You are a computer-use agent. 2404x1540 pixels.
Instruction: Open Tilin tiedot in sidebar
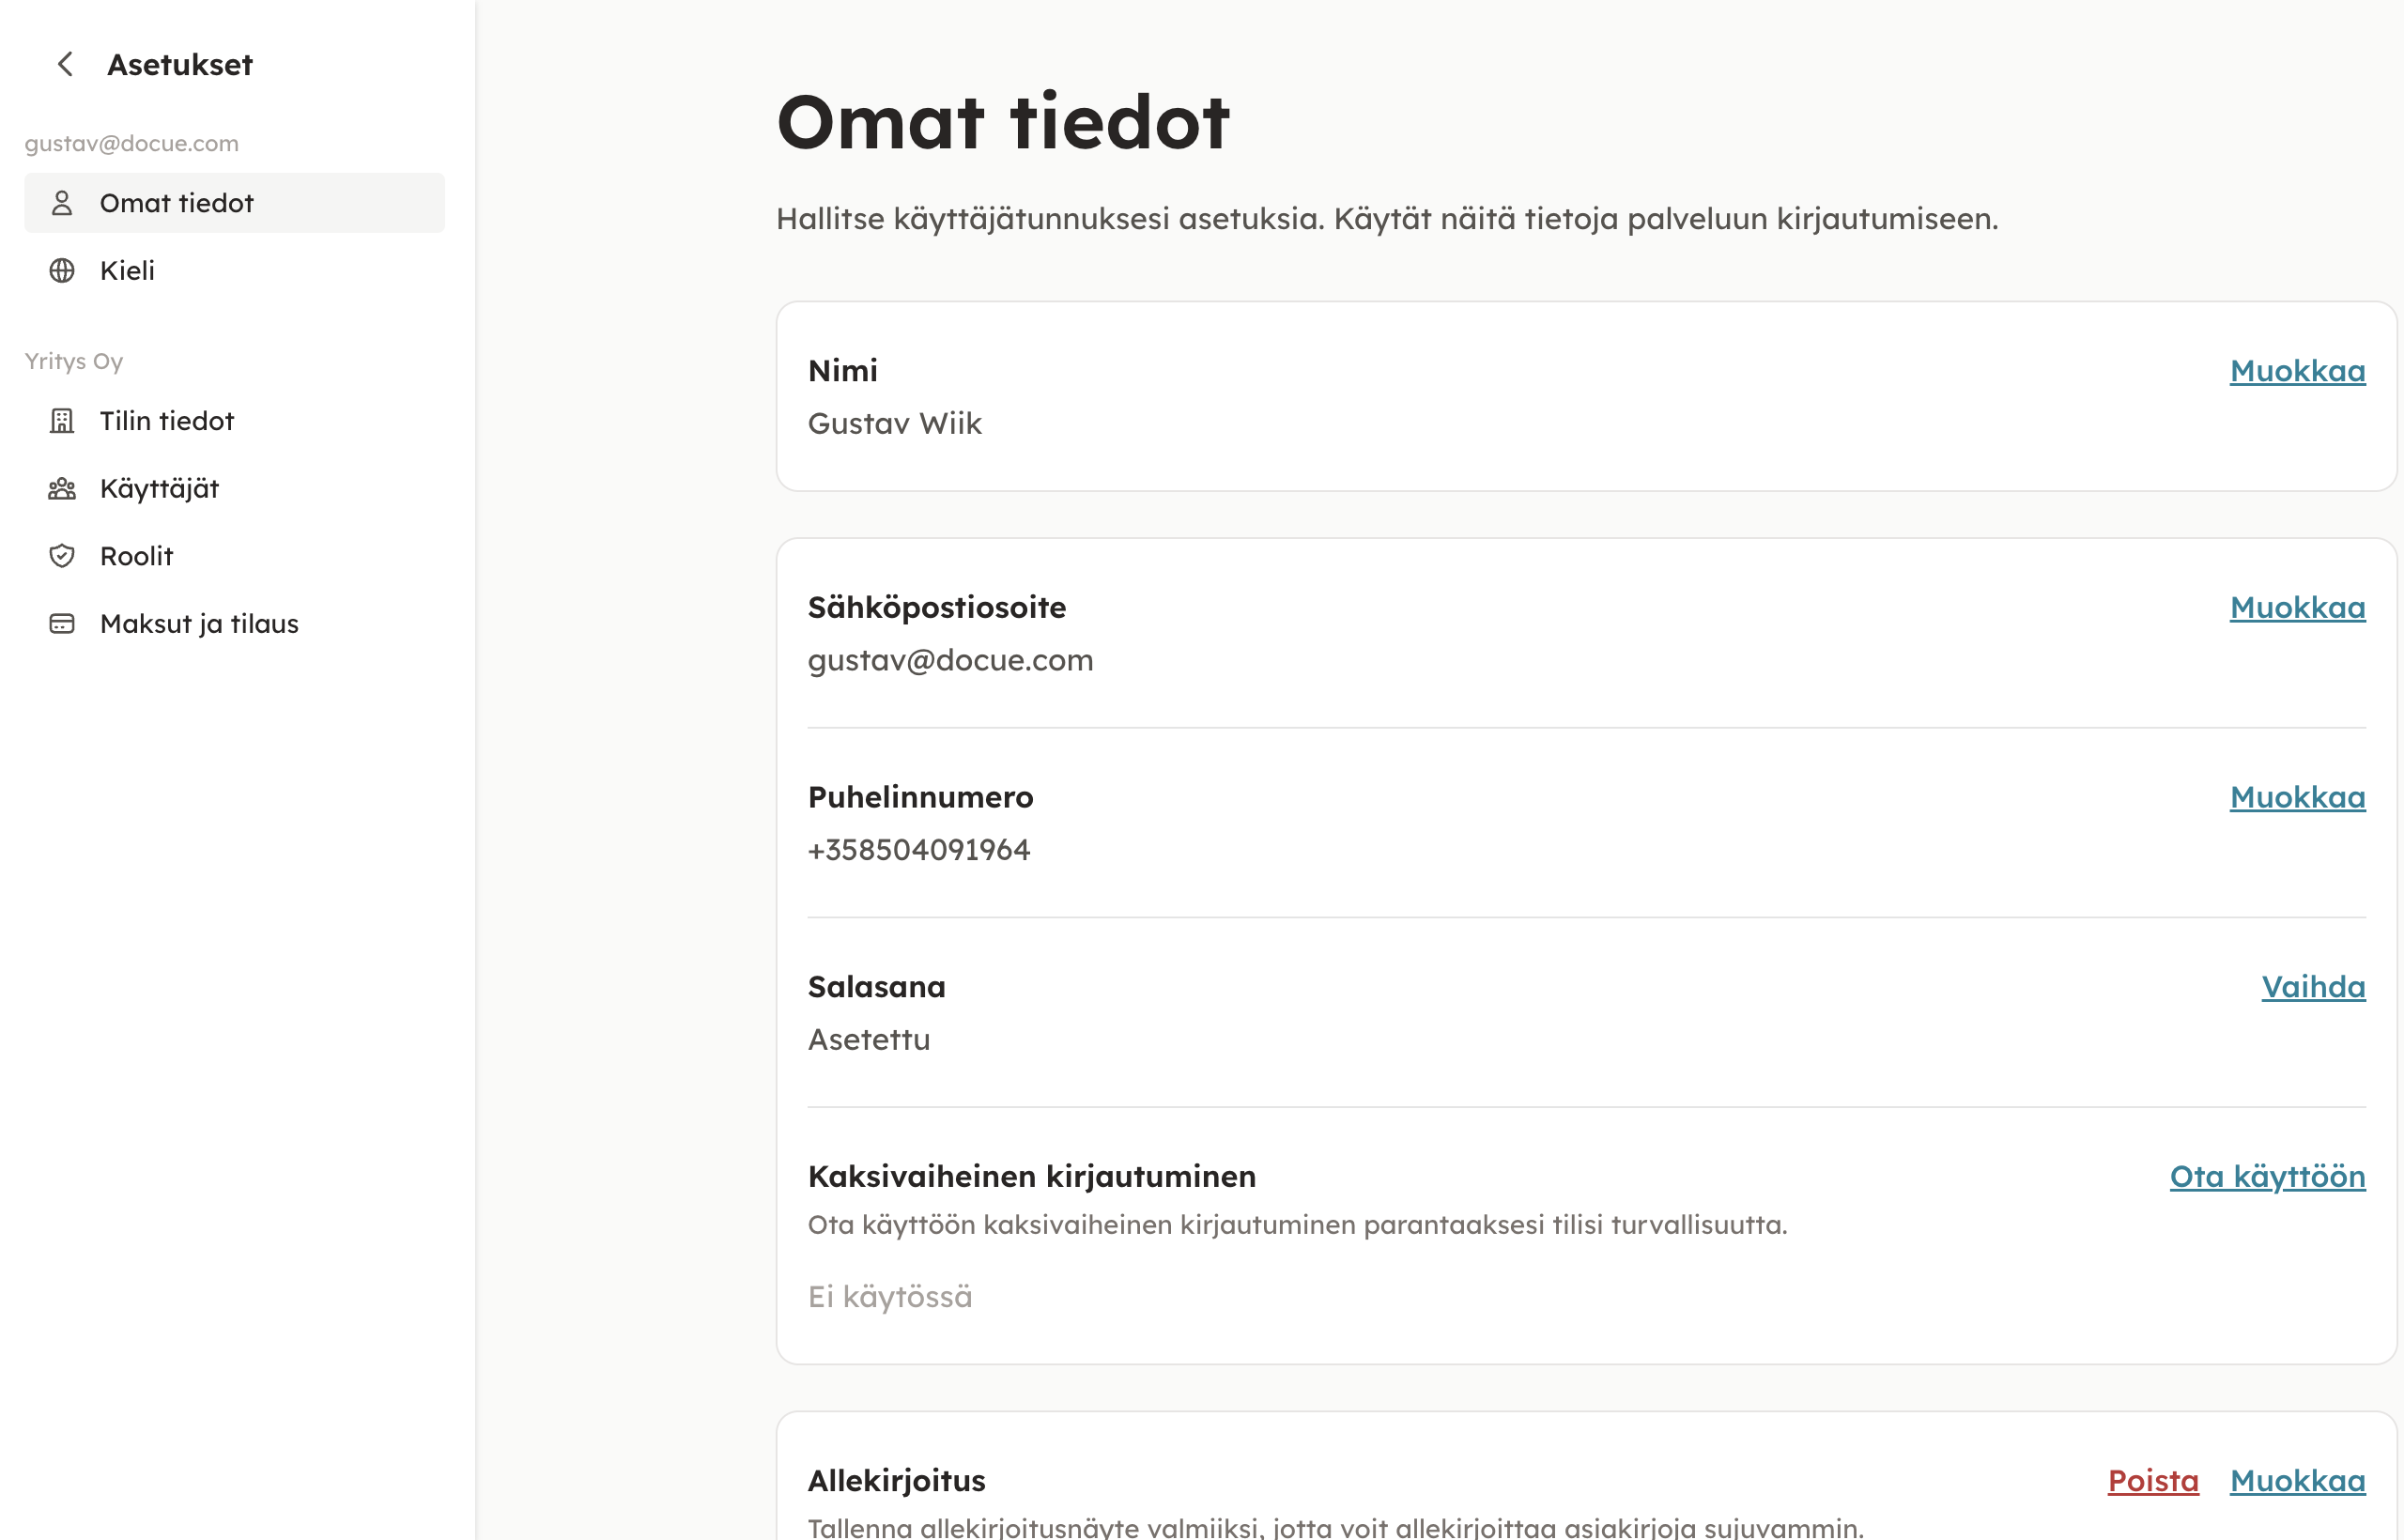tap(167, 421)
